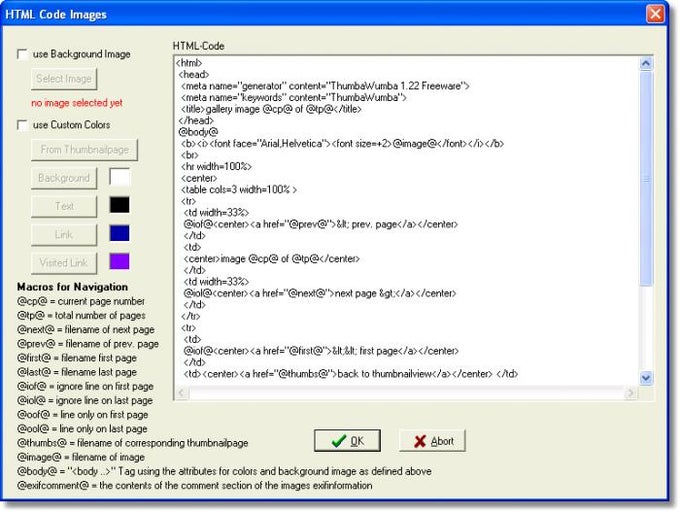This screenshot has width=680, height=512.
Task: Click the @tp@ total number of pages macro
Action: pos(82,316)
